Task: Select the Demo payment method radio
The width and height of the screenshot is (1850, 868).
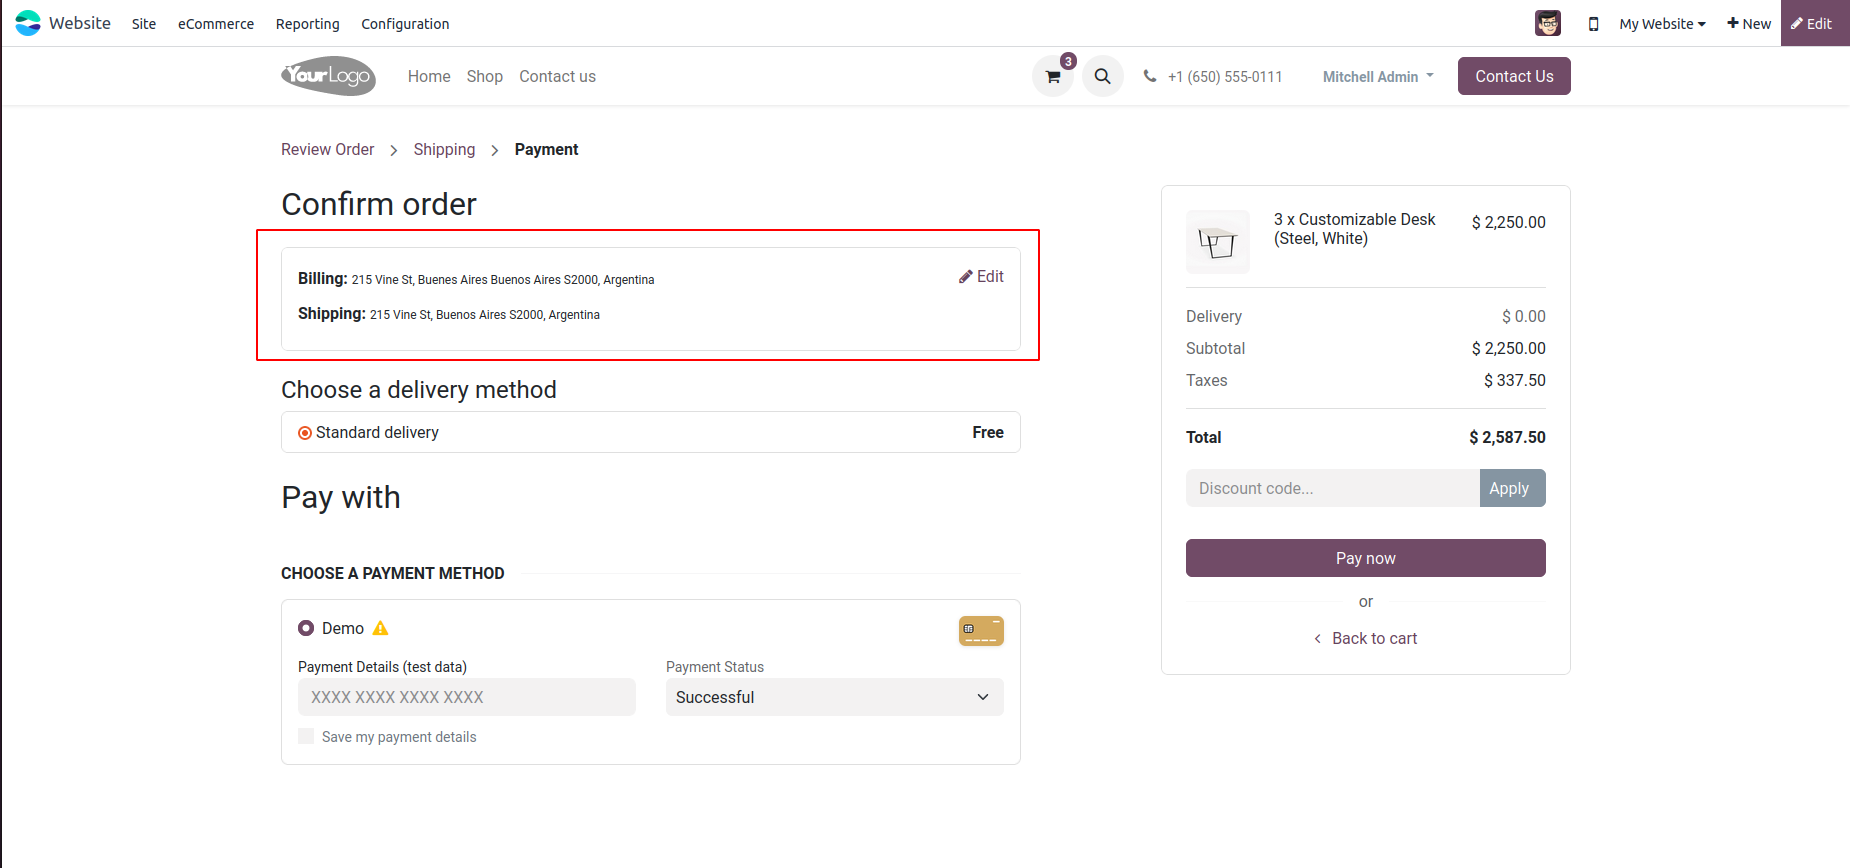Action: click(306, 628)
